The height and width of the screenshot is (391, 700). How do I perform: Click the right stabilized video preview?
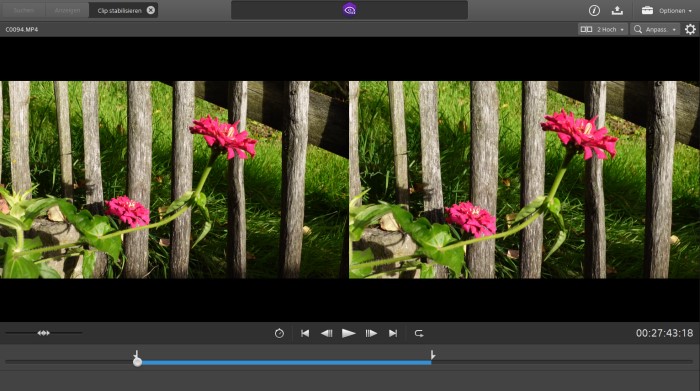[524, 179]
